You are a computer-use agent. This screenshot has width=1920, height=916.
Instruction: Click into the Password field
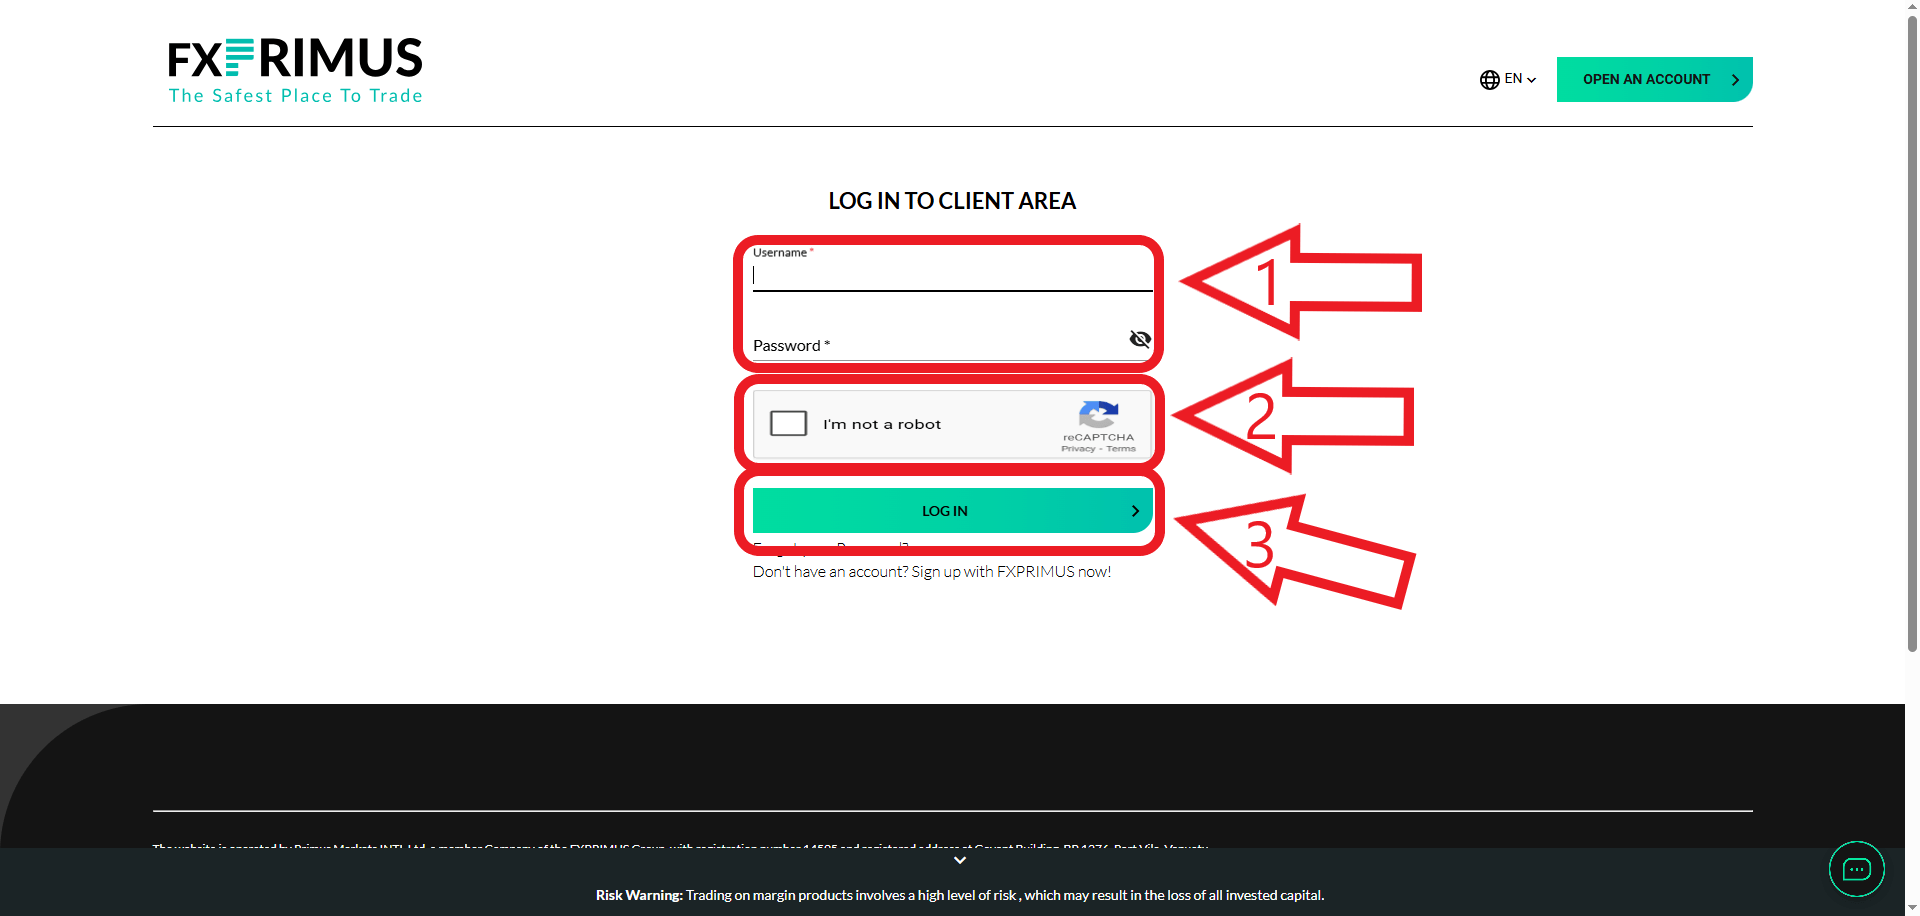[x=935, y=346]
